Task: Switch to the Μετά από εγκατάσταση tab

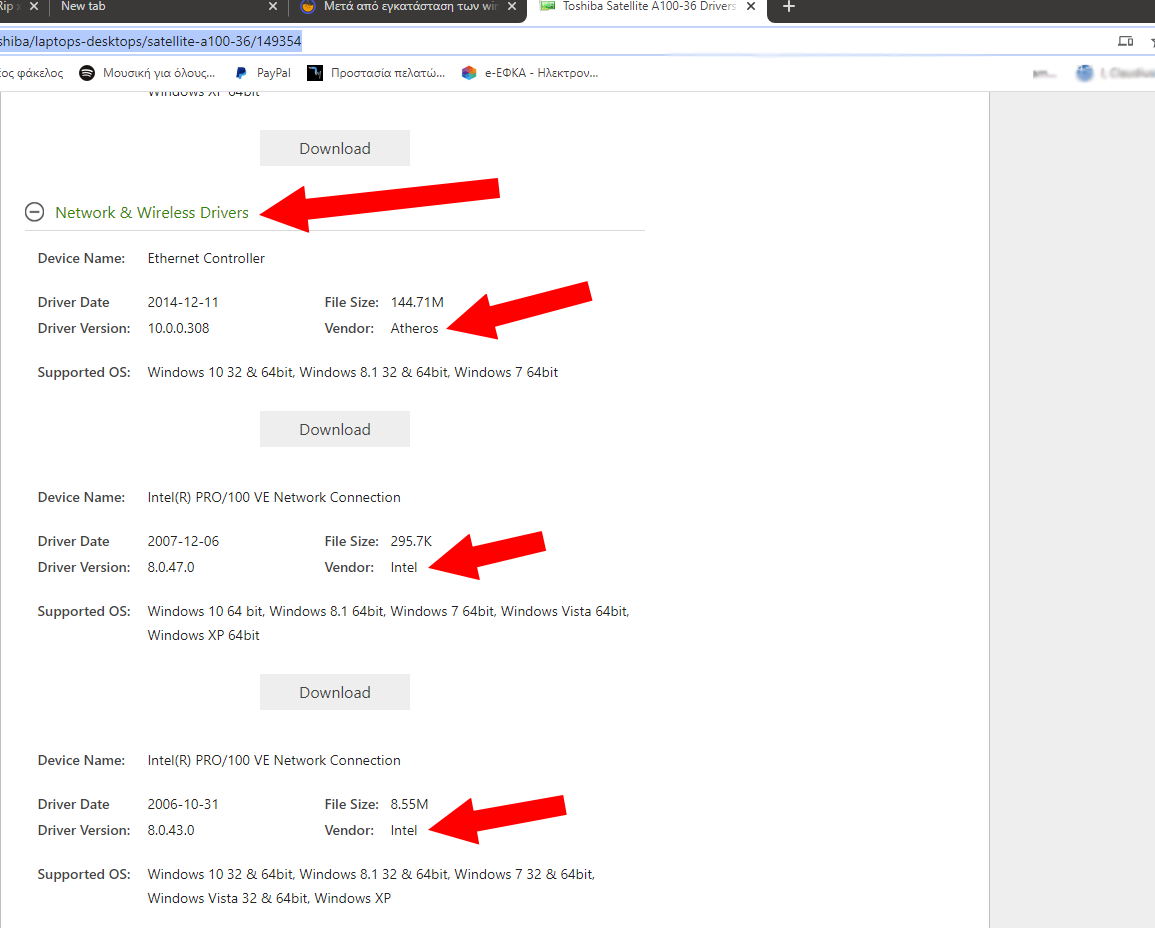Action: [x=411, y=6]
